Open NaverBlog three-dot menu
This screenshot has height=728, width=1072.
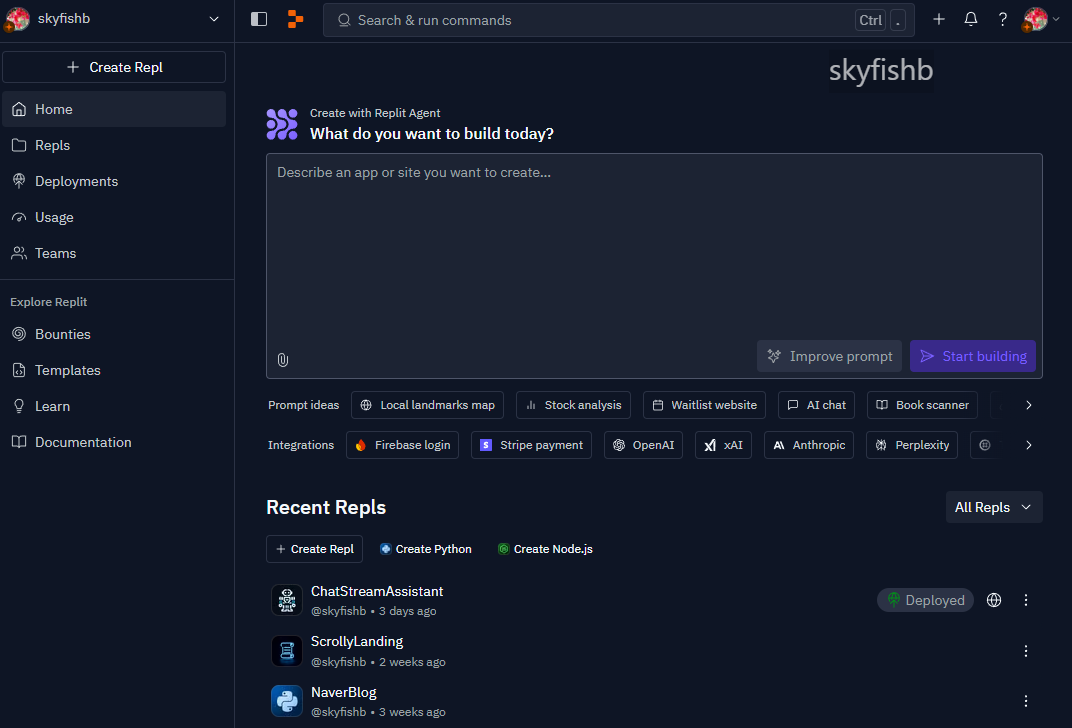tap(1026, 701)
